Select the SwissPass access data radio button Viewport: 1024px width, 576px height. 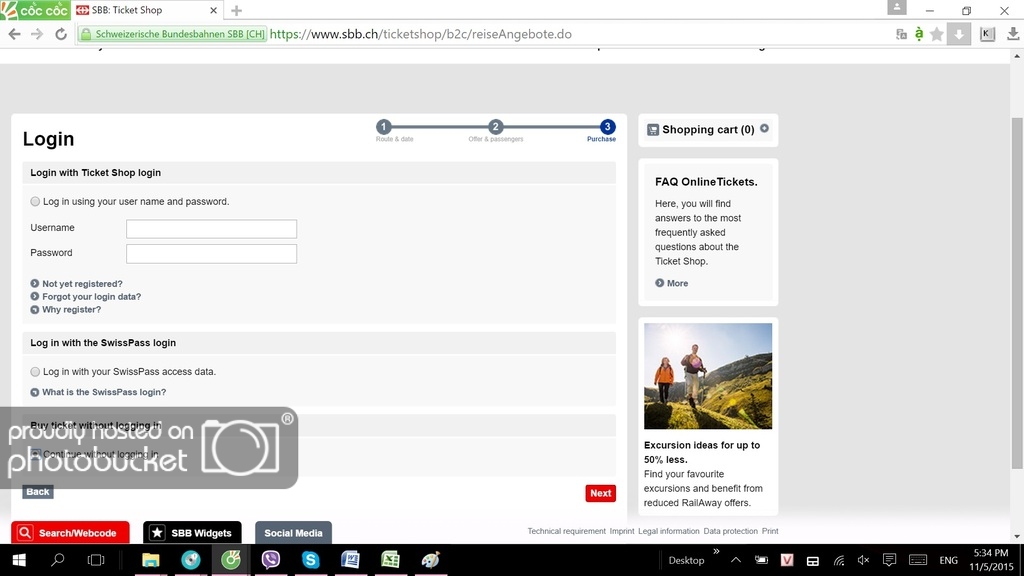click(x=35, y=372)
